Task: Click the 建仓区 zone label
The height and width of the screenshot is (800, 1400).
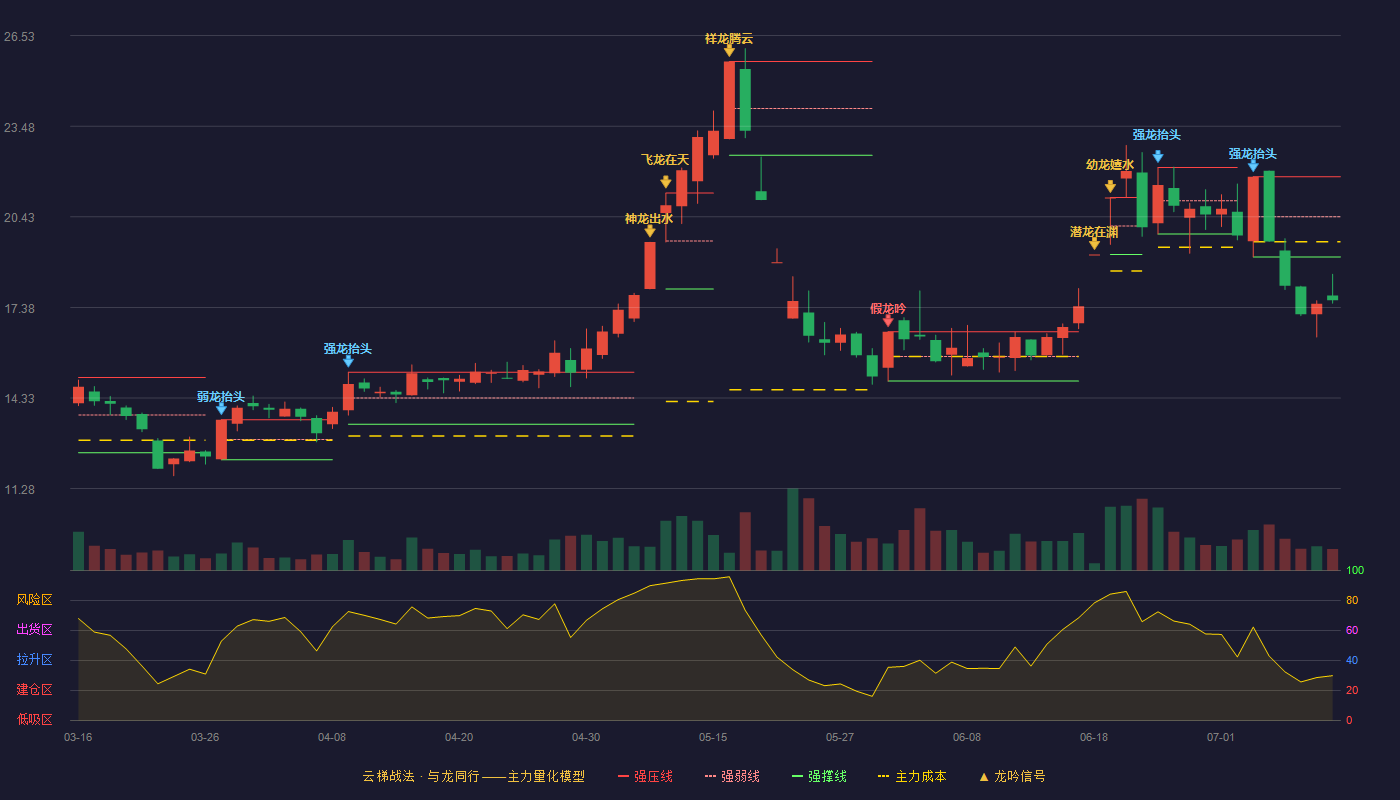Action: tap(34, 690)
